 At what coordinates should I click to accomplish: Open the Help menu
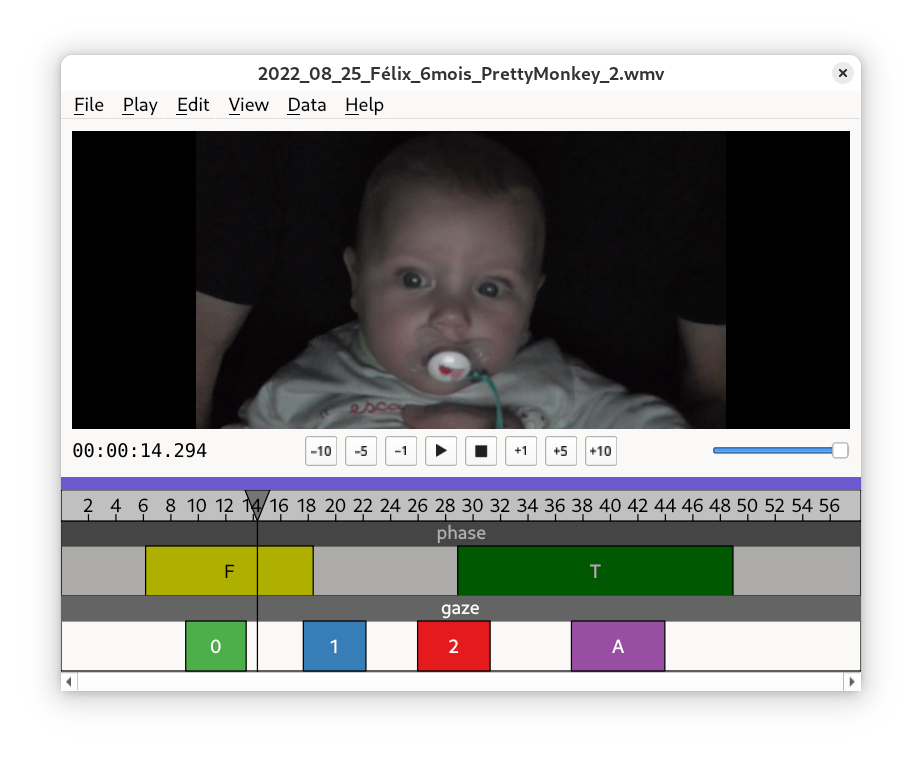pyautogui.click(x=364, y=105)
